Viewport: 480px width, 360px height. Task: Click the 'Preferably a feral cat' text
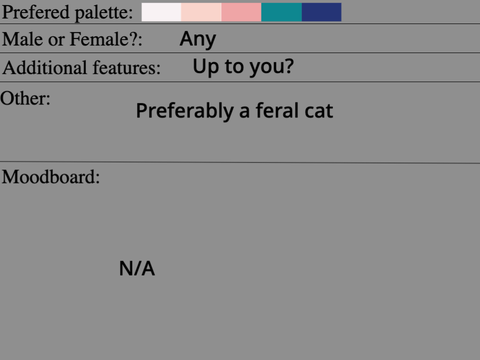click(x=234, y=111)
